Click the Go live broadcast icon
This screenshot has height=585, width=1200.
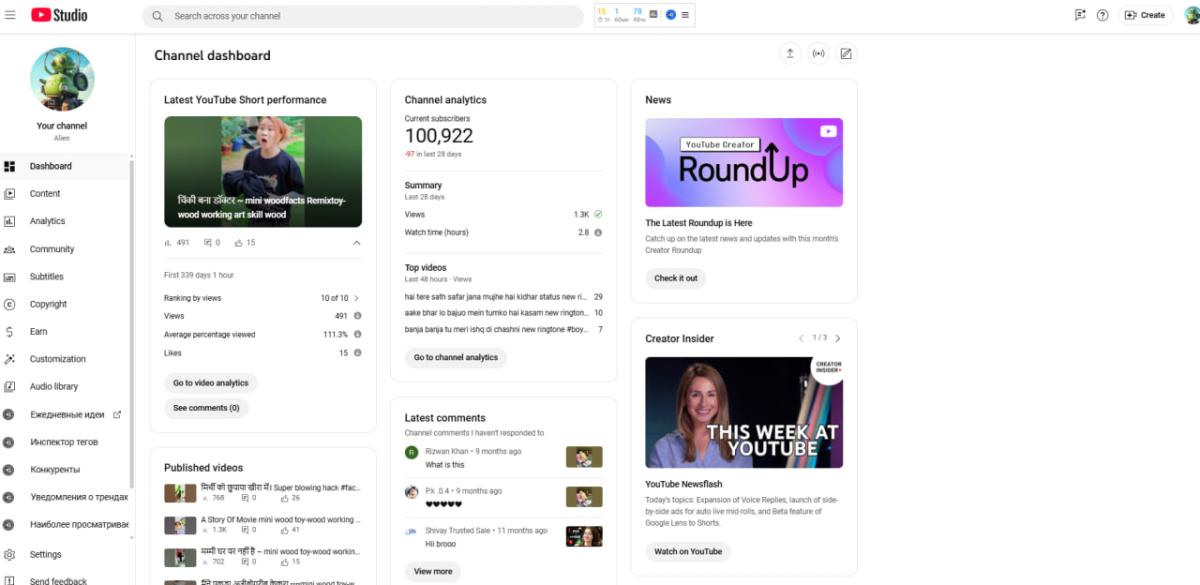point(818,54)
